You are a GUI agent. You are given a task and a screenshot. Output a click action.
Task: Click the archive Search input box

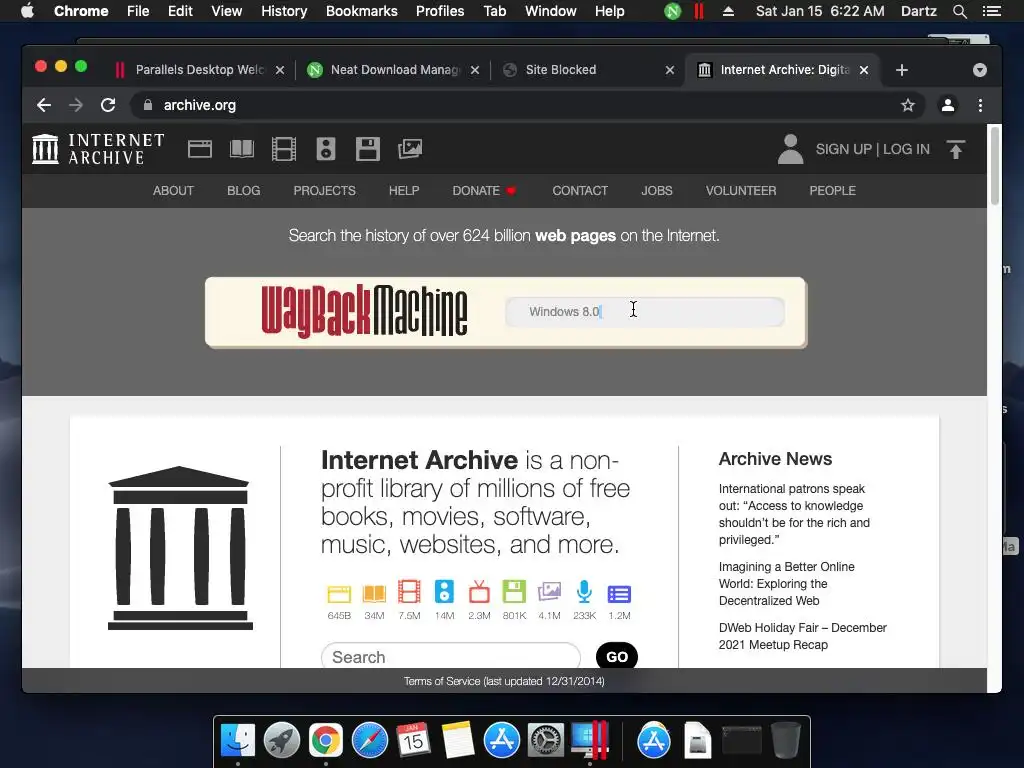(x=451, y=656)
